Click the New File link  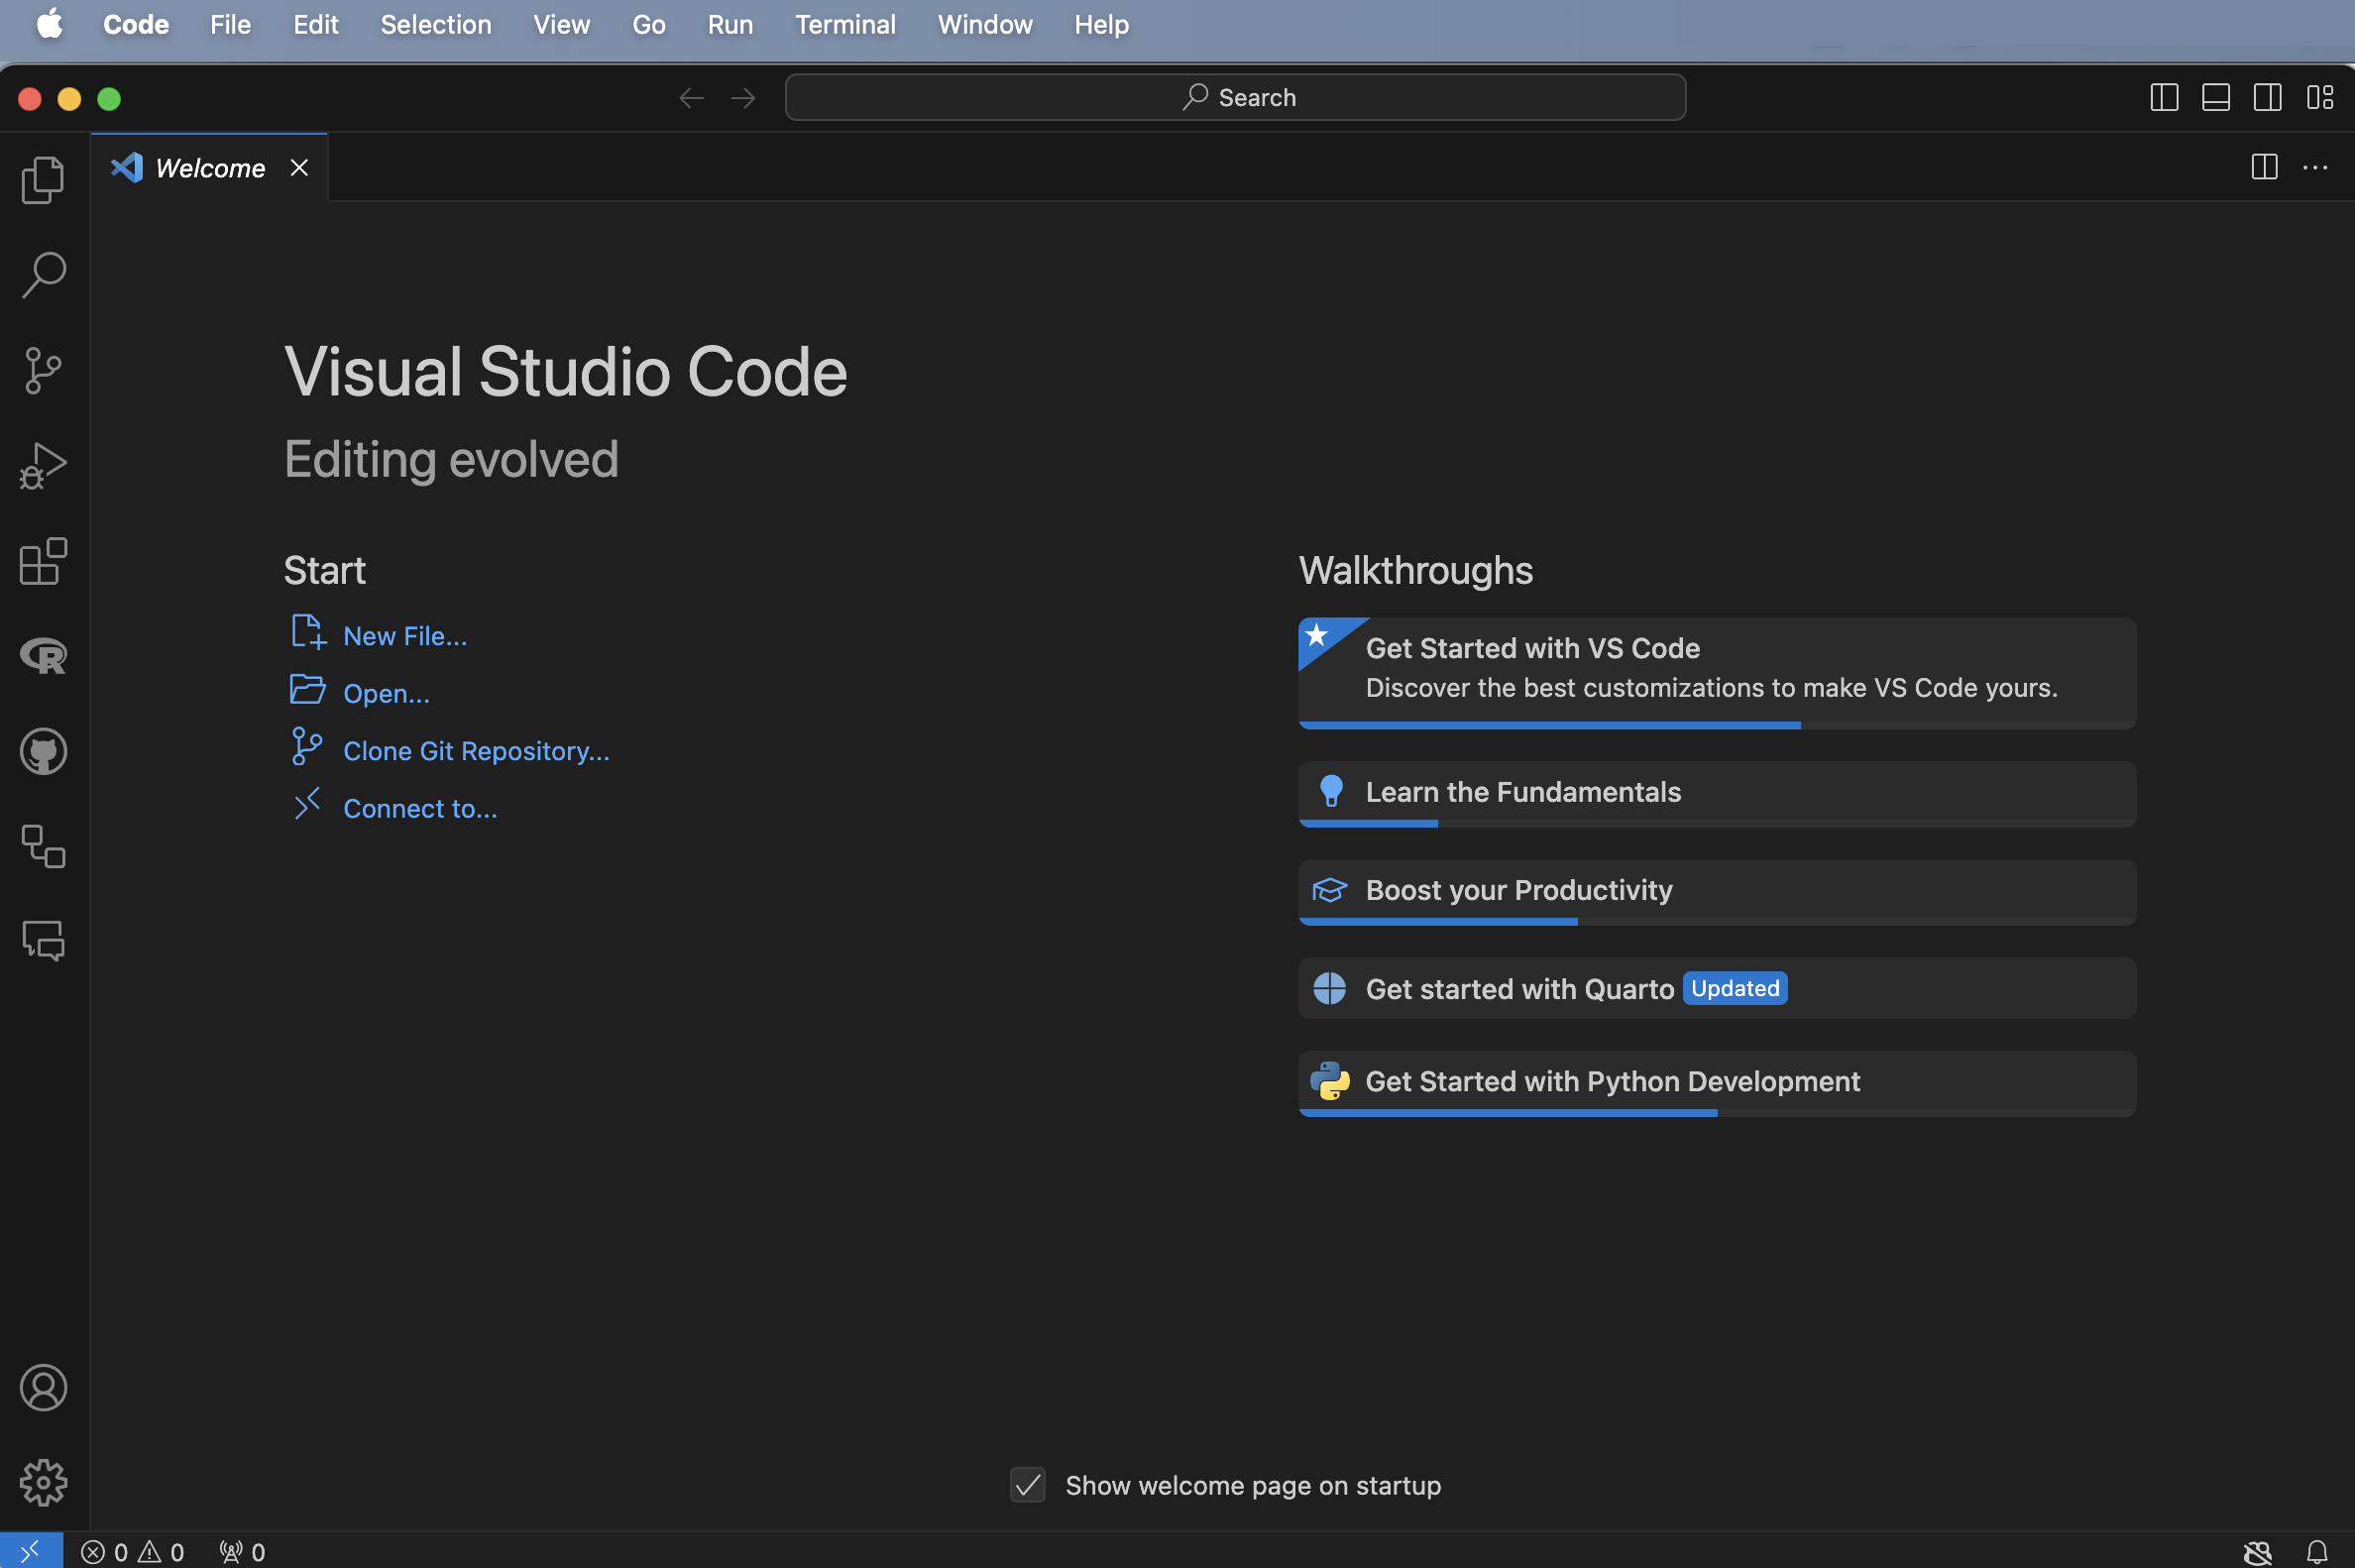(x=404, y=636)
